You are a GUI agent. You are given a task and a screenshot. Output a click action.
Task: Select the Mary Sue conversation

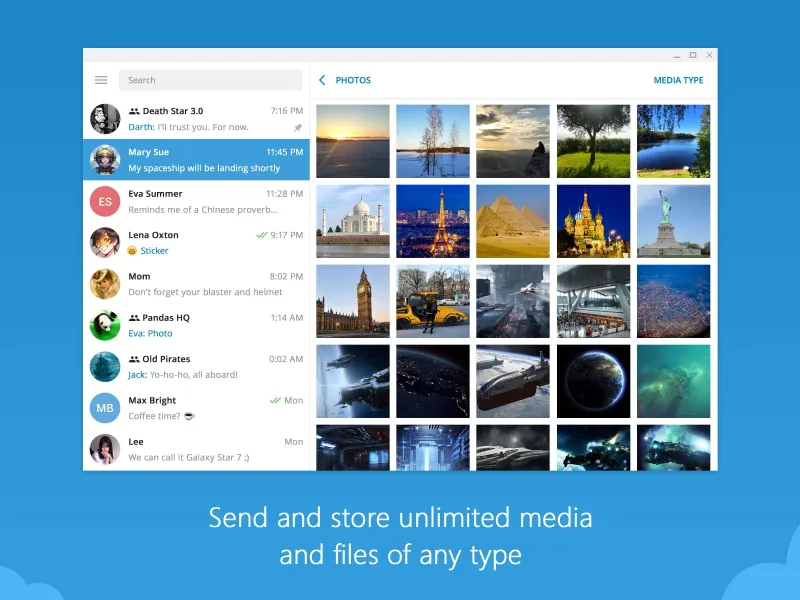196,160
